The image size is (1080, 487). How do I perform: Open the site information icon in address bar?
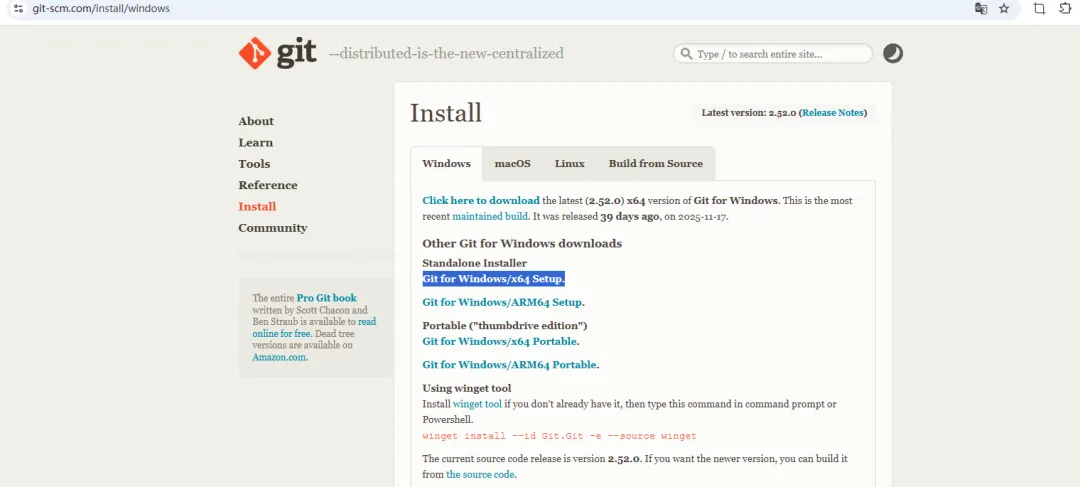[19, 9]
